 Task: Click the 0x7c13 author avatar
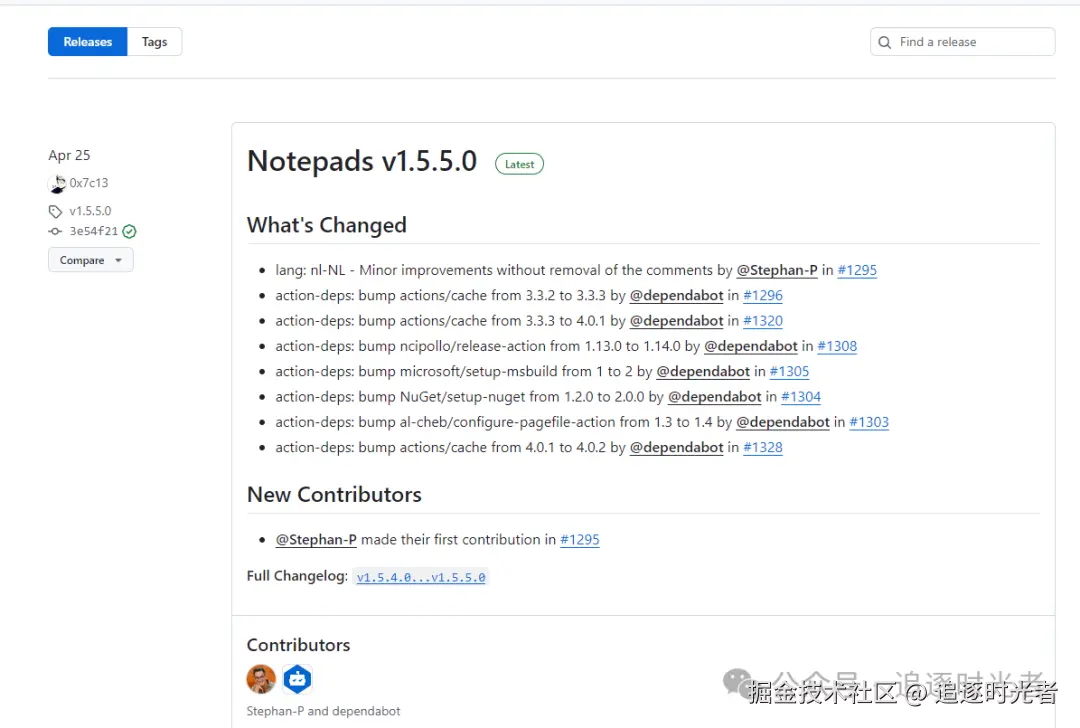[57, 183]
